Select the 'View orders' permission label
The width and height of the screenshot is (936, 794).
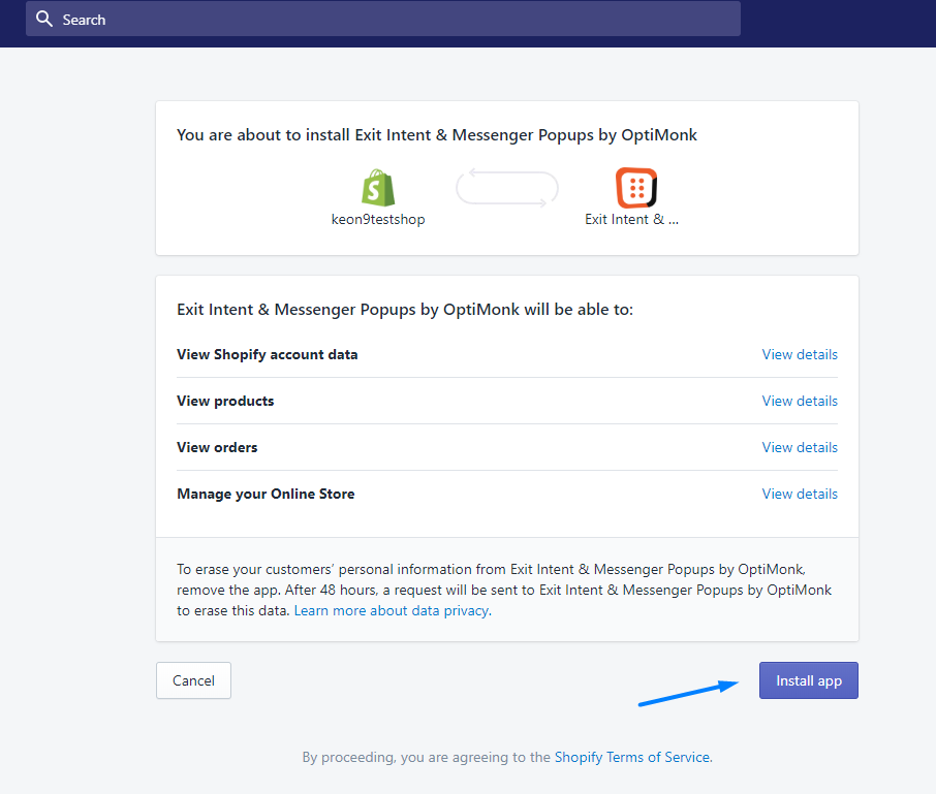[x=217, y=447]
